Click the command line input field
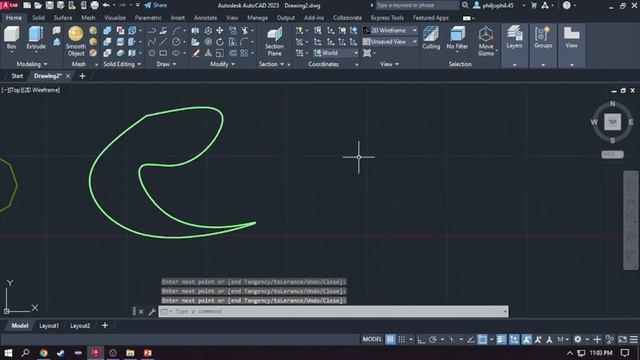This screenshot has width=640, height=360. pyautogui.click(x=333, y=311)
